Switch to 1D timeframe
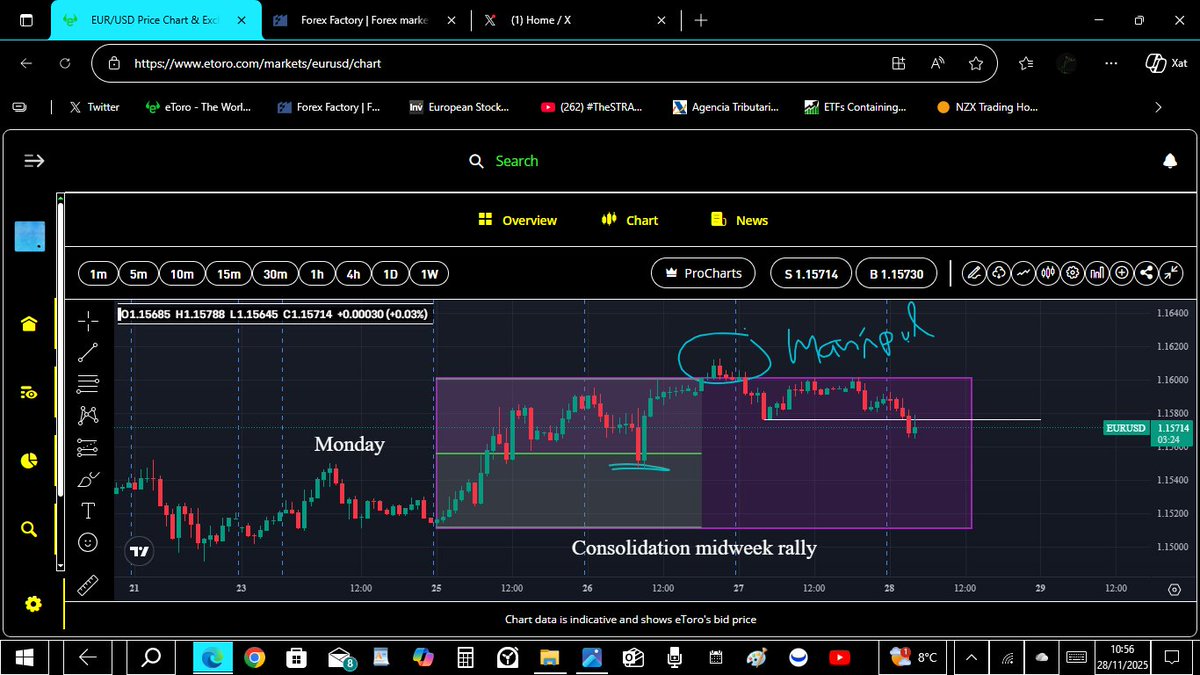The width and height of the screenshot is (1200, 675). [x=391, y=274]
